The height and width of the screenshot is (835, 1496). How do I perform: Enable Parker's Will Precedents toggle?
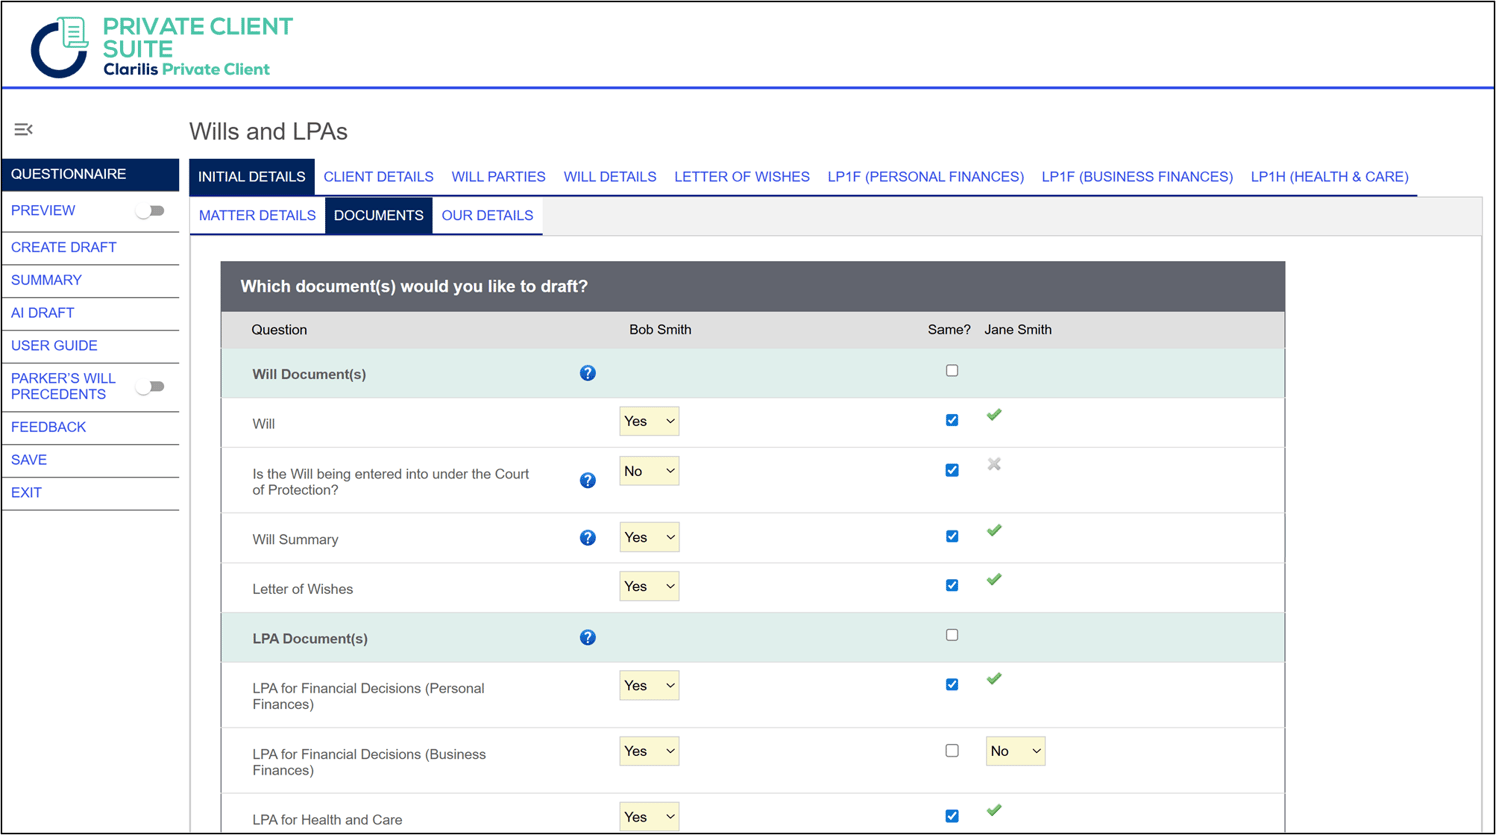151,387
